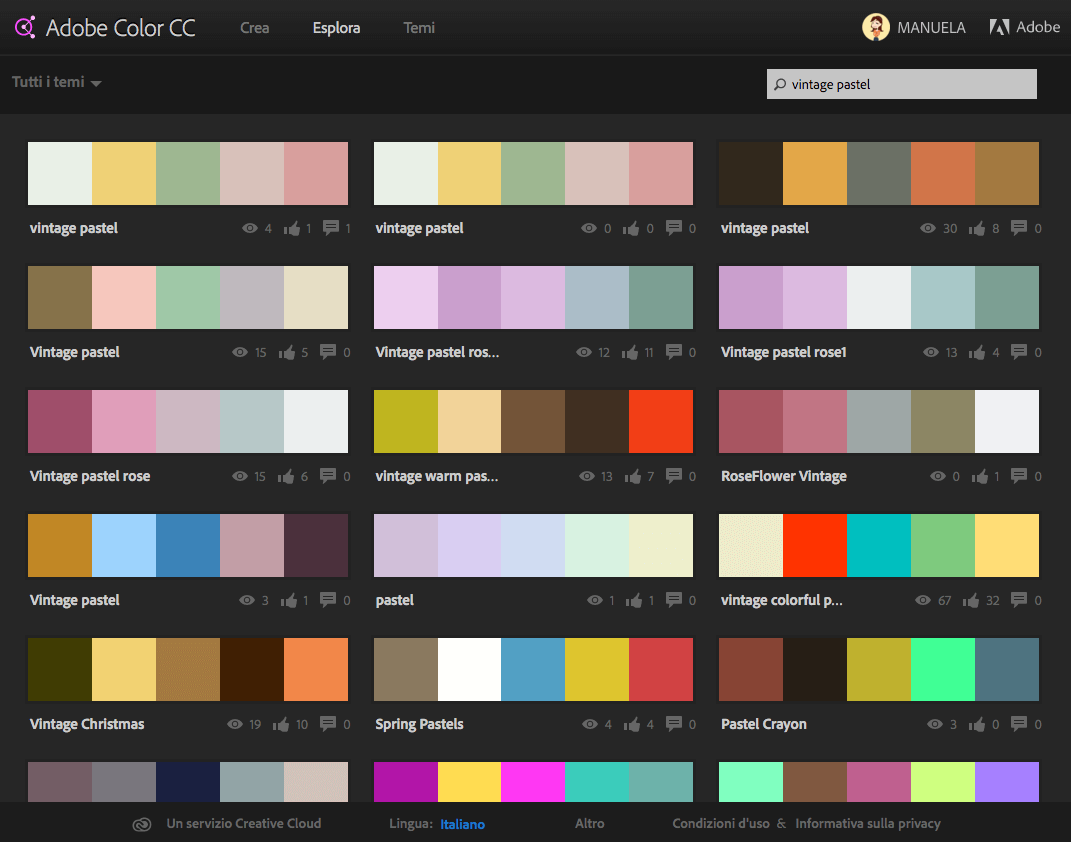Expand the Tutti i temi filter dropdown

point(57,83)
